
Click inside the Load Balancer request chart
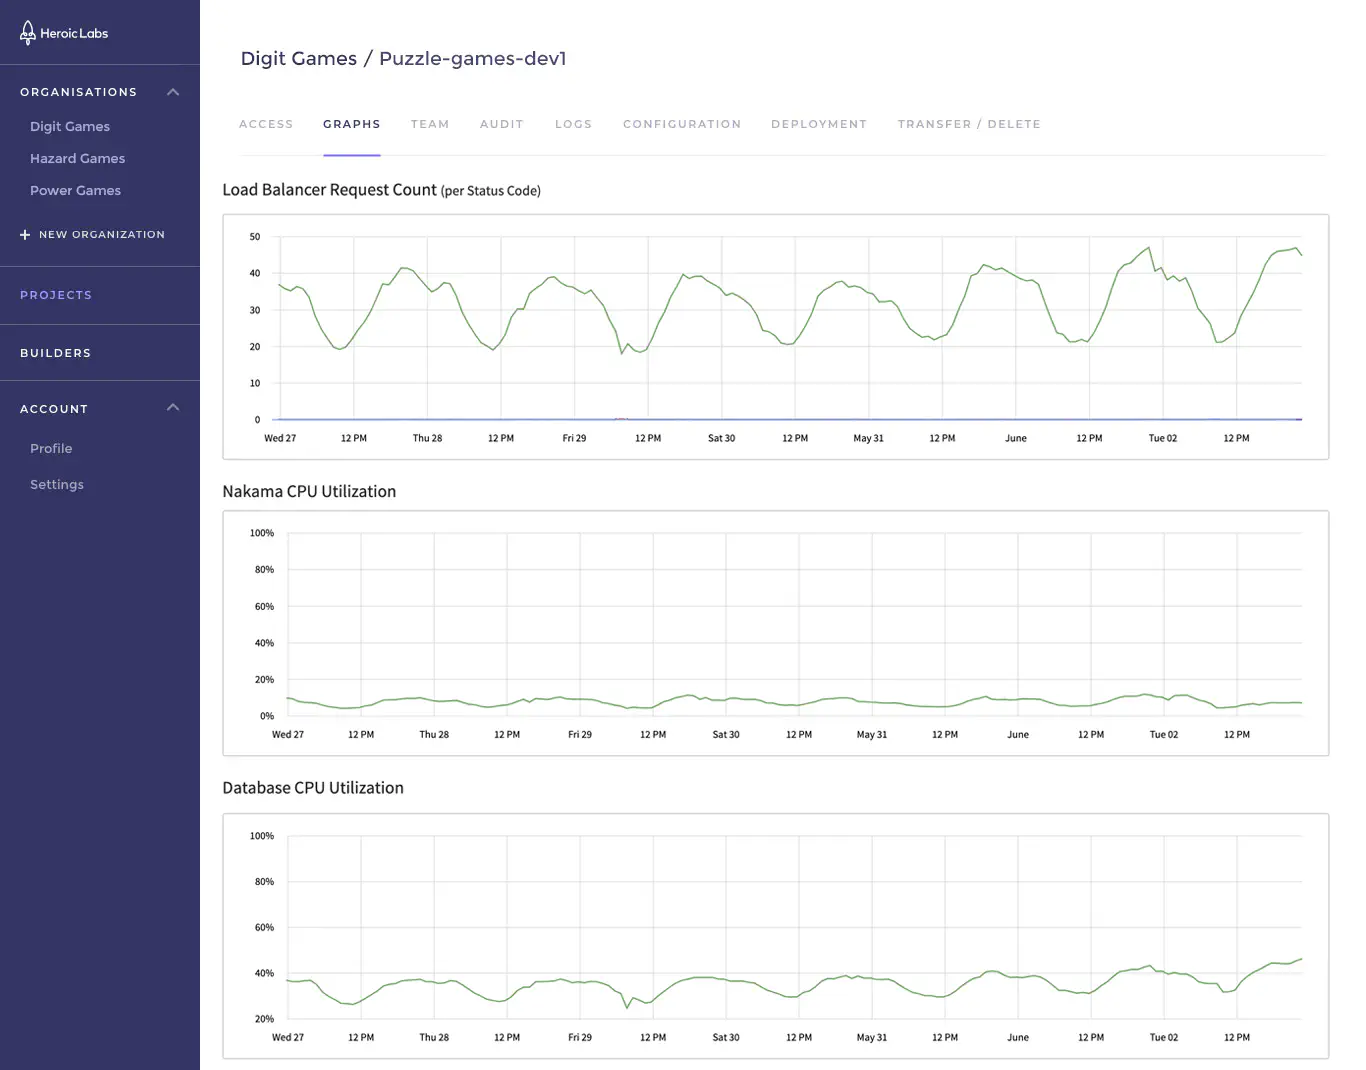click(776, 337)
